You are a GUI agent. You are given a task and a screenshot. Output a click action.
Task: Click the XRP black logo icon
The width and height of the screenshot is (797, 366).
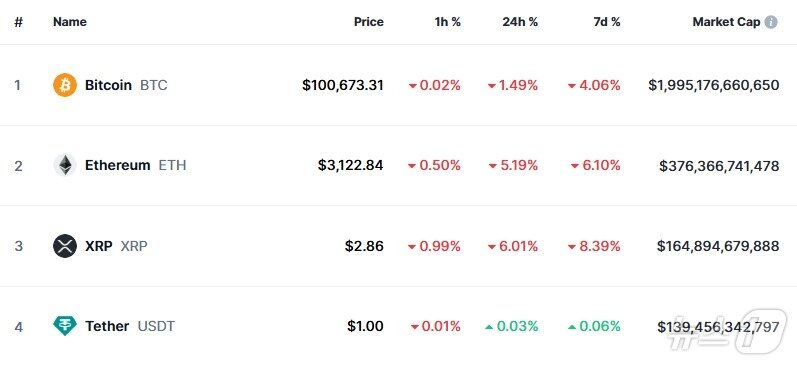tap(65, 246)
